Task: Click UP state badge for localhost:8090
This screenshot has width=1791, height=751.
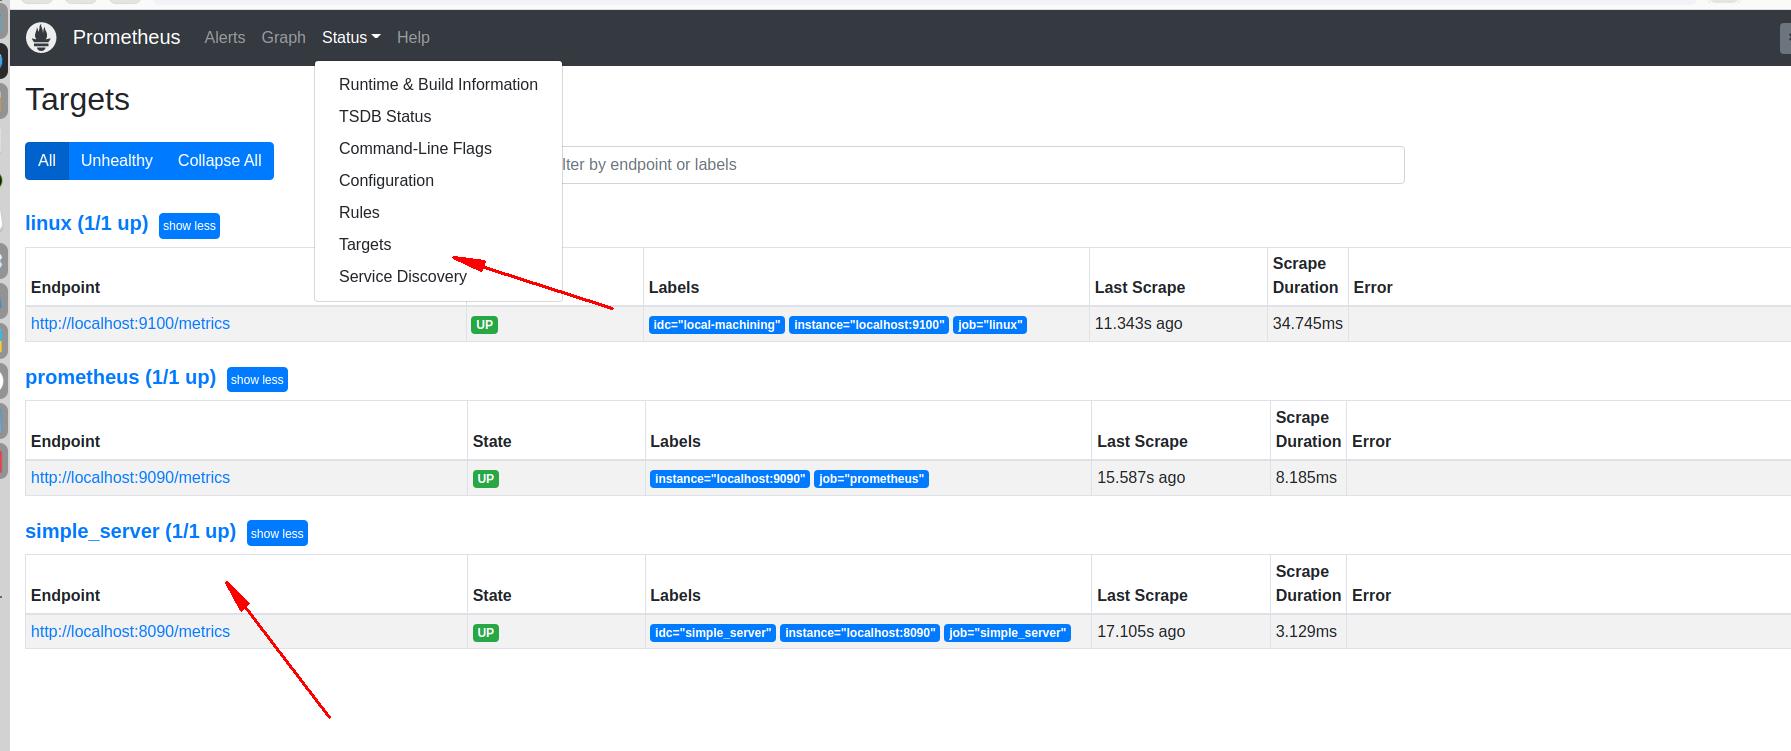Action: 486,633
